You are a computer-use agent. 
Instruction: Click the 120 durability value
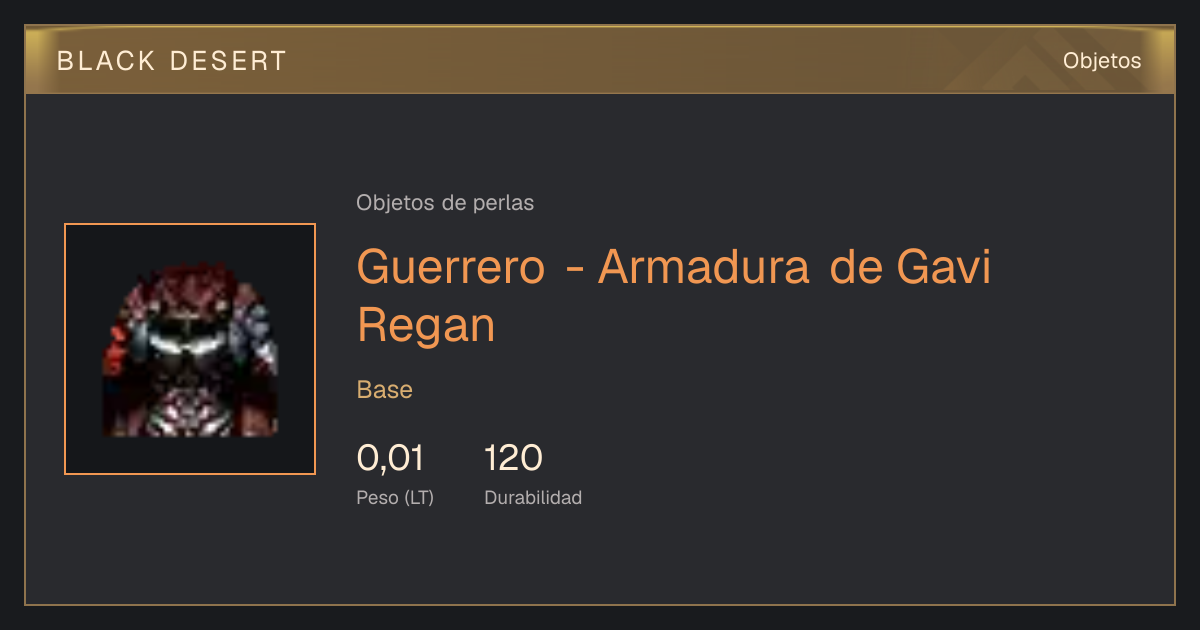(513, 458)
